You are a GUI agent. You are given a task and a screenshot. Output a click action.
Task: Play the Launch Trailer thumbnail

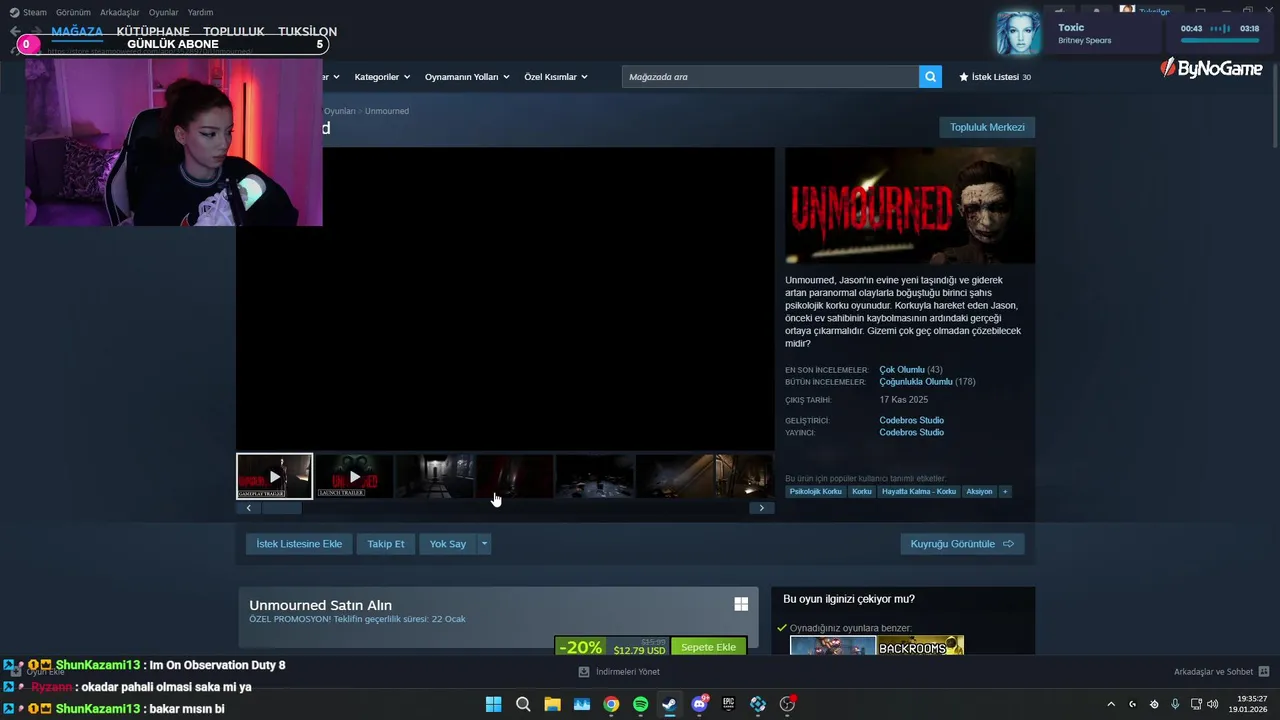[354, 476]
